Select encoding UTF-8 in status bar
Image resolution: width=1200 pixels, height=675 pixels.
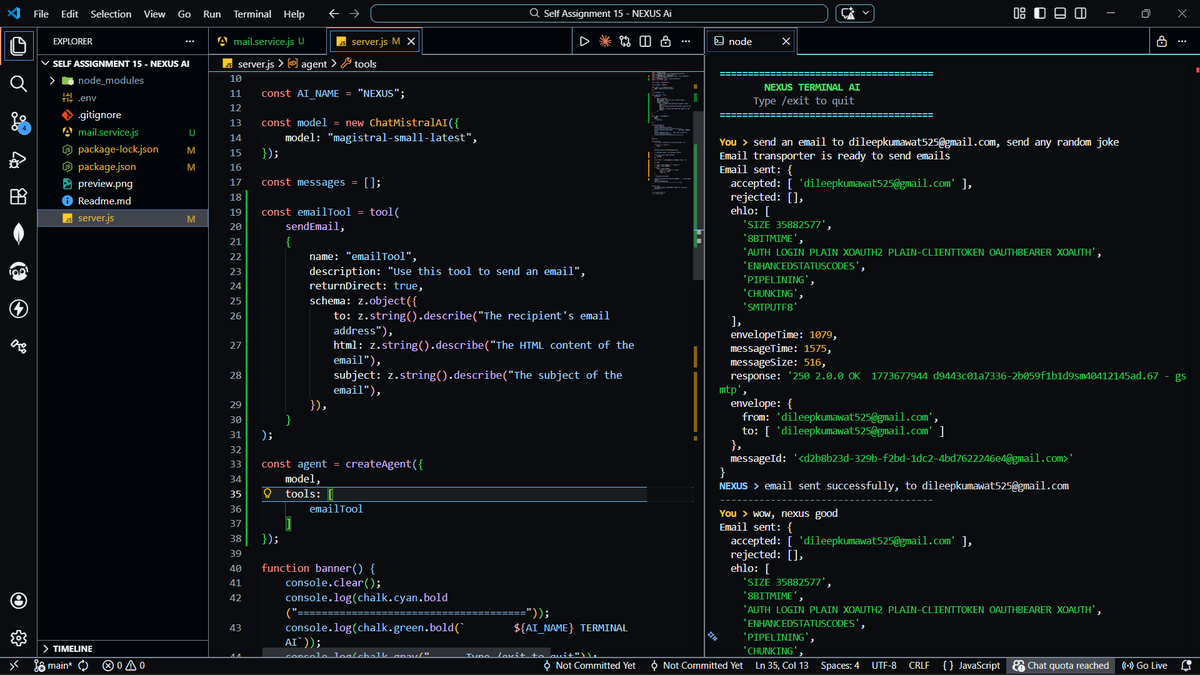(x=884, y=665)
